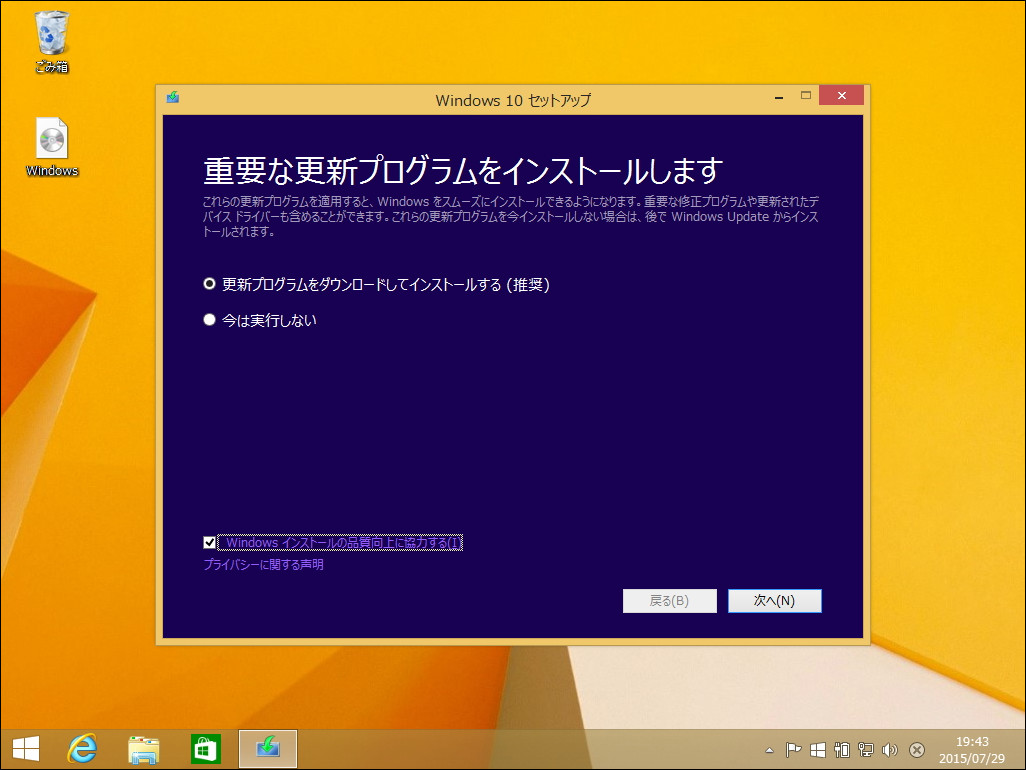The width and height of the screenshot is (1026, 770).
Task: Launch the Windows Store from the taskbar
Action: pos(205,749)
